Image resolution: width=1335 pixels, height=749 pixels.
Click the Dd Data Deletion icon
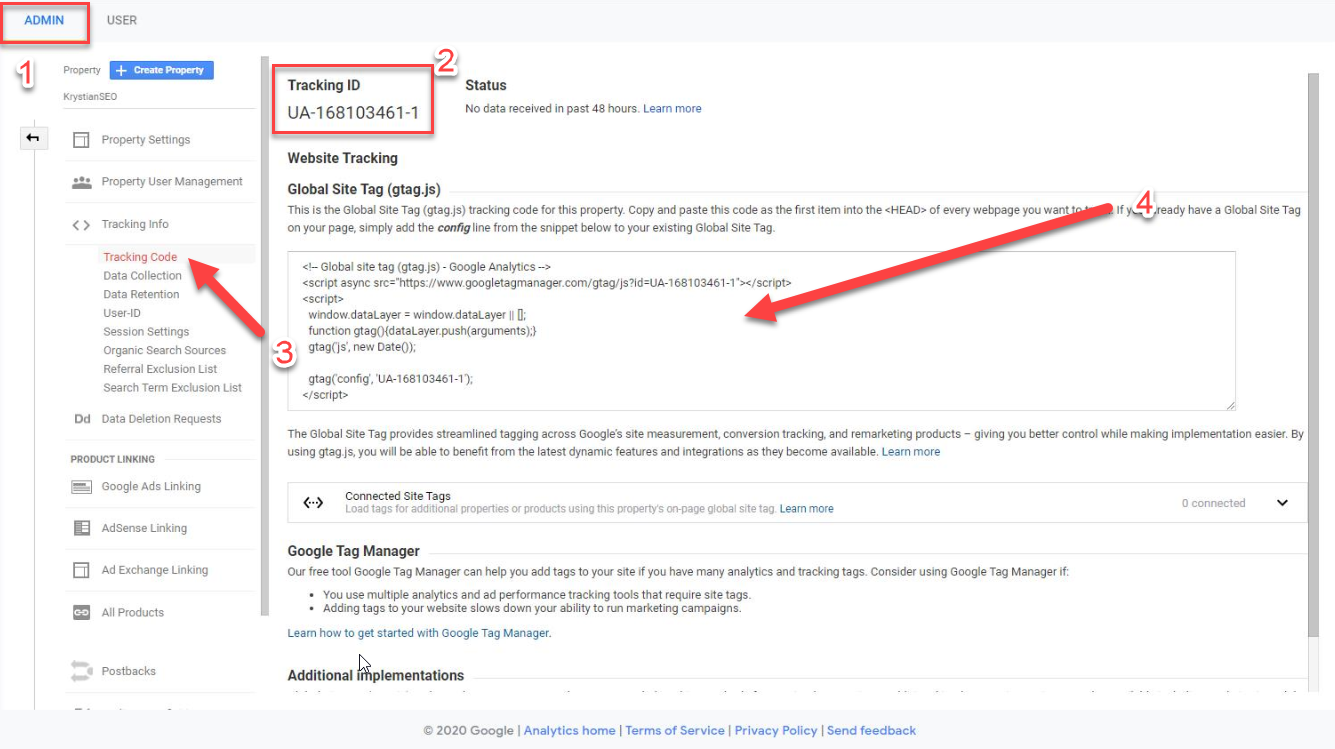pyautogui.click(x=82, y=419)
